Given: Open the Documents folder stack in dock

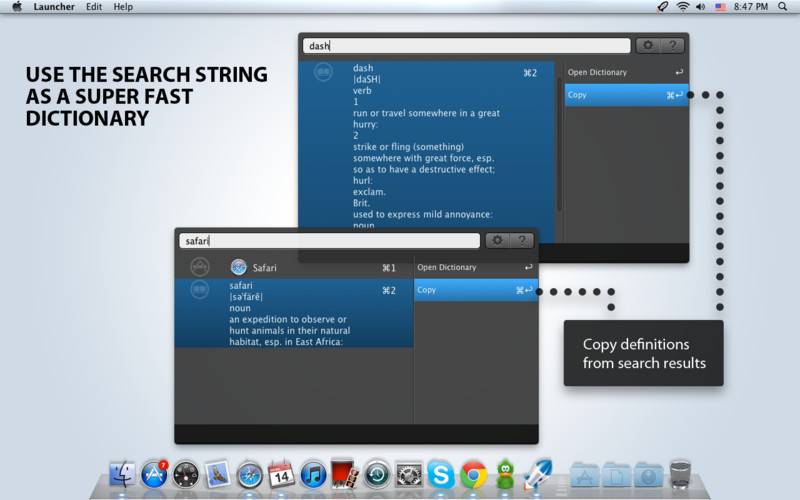Looking at the screenshot, I should [616, 475].
